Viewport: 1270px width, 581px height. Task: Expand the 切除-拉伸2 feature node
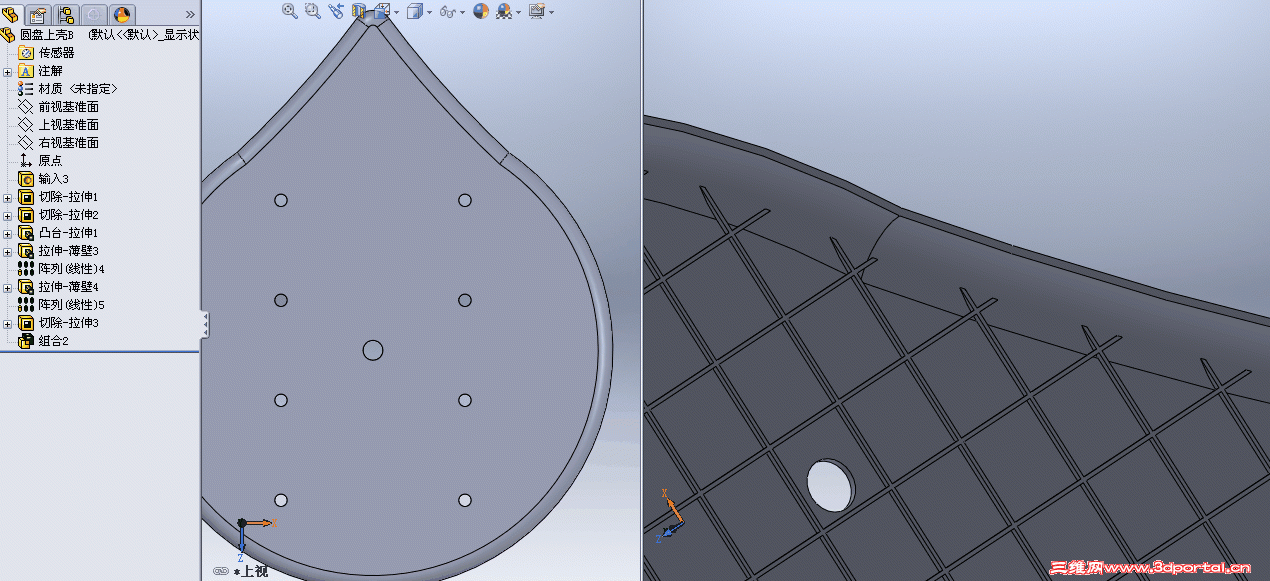click(8, 215)
